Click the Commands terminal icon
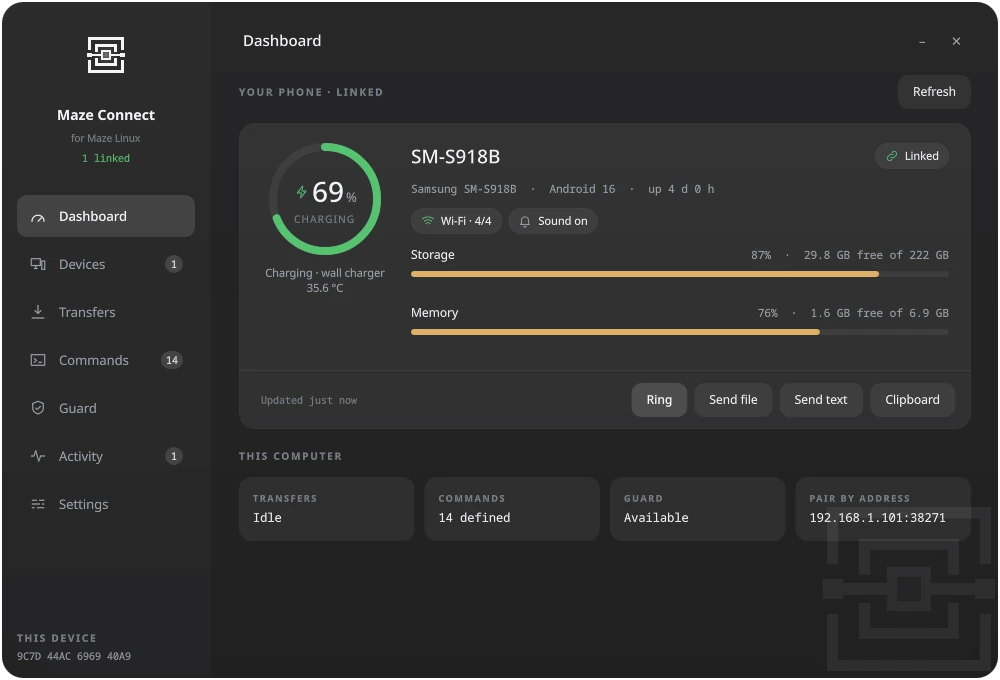 pyautogui.click(x=38, y=360)
